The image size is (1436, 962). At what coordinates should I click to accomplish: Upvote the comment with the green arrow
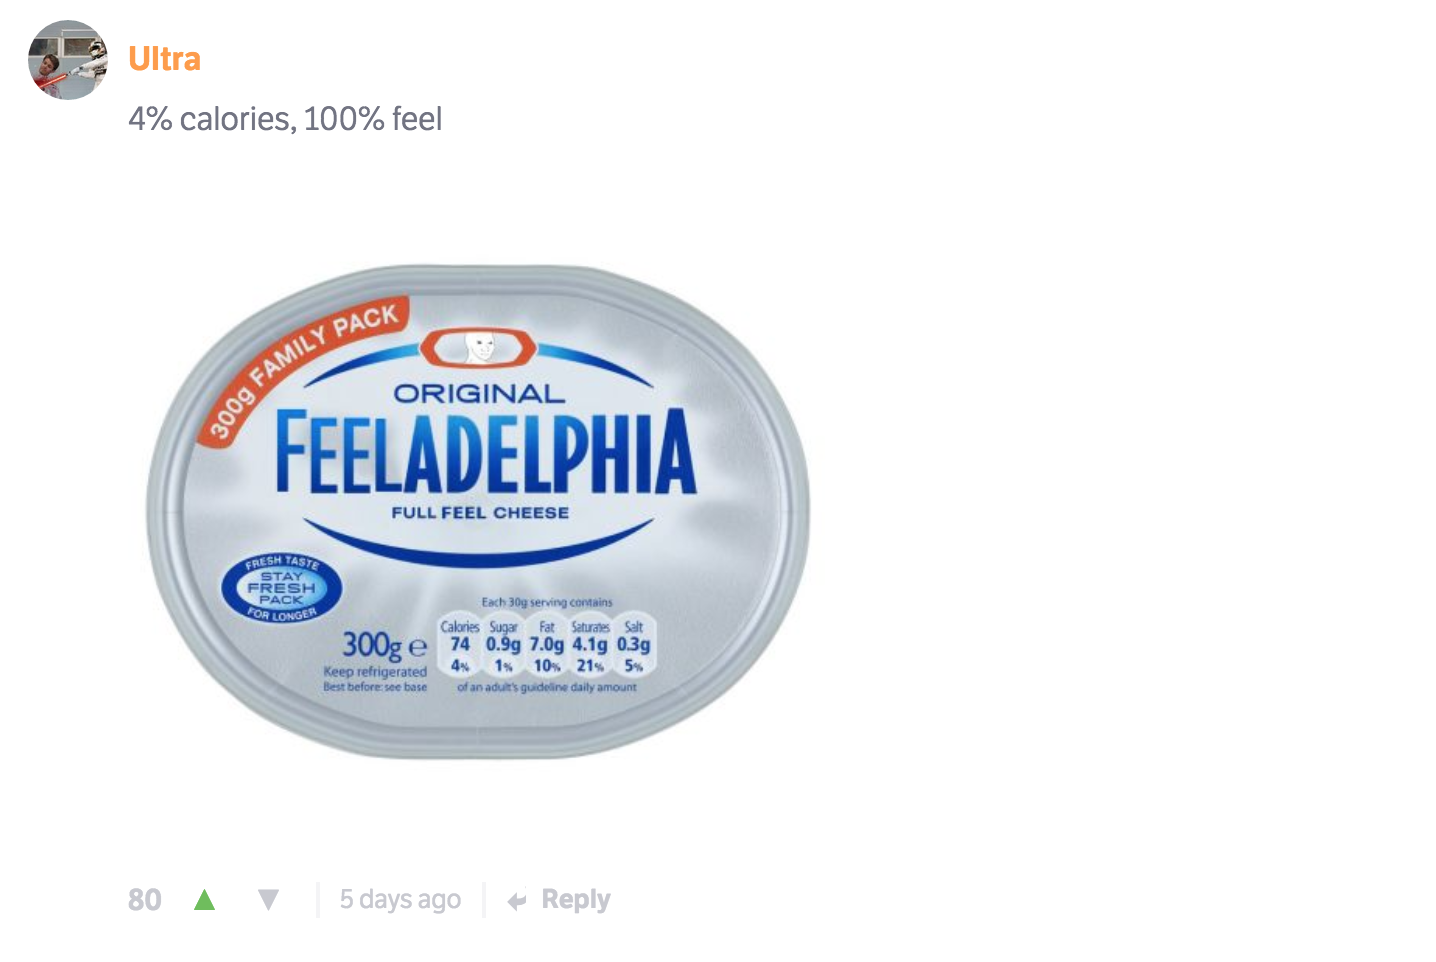coord(205,900)
